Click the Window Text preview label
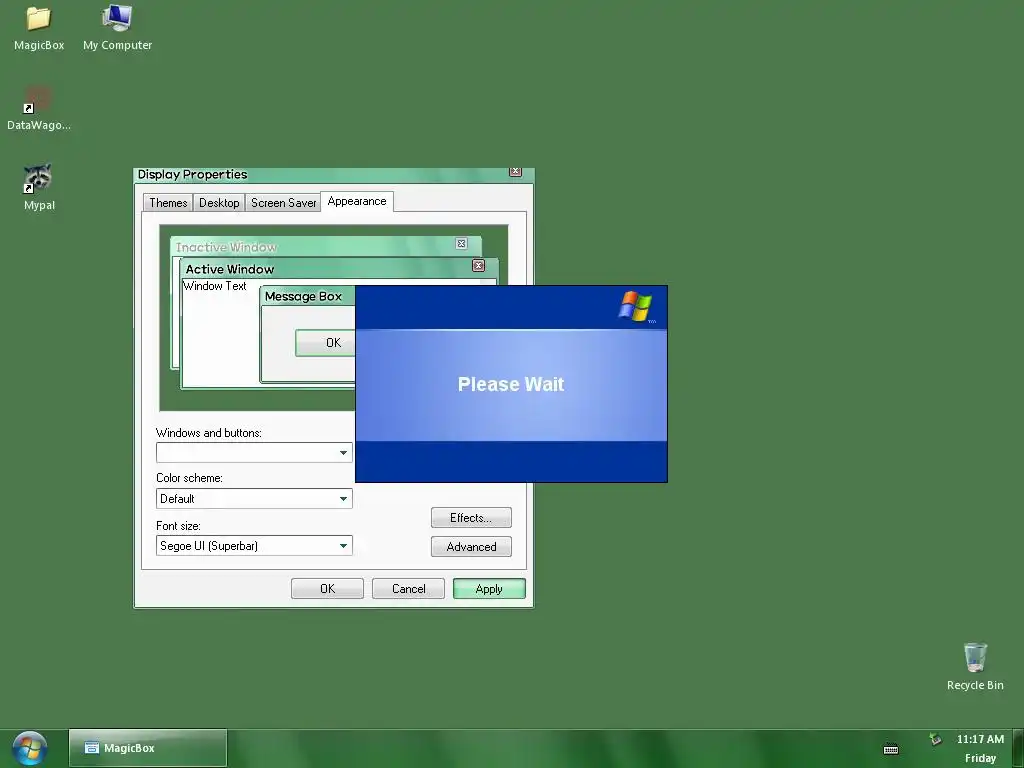Image resolution: width=1024 pixels, height=768 pixels. (x=214, y=286)
